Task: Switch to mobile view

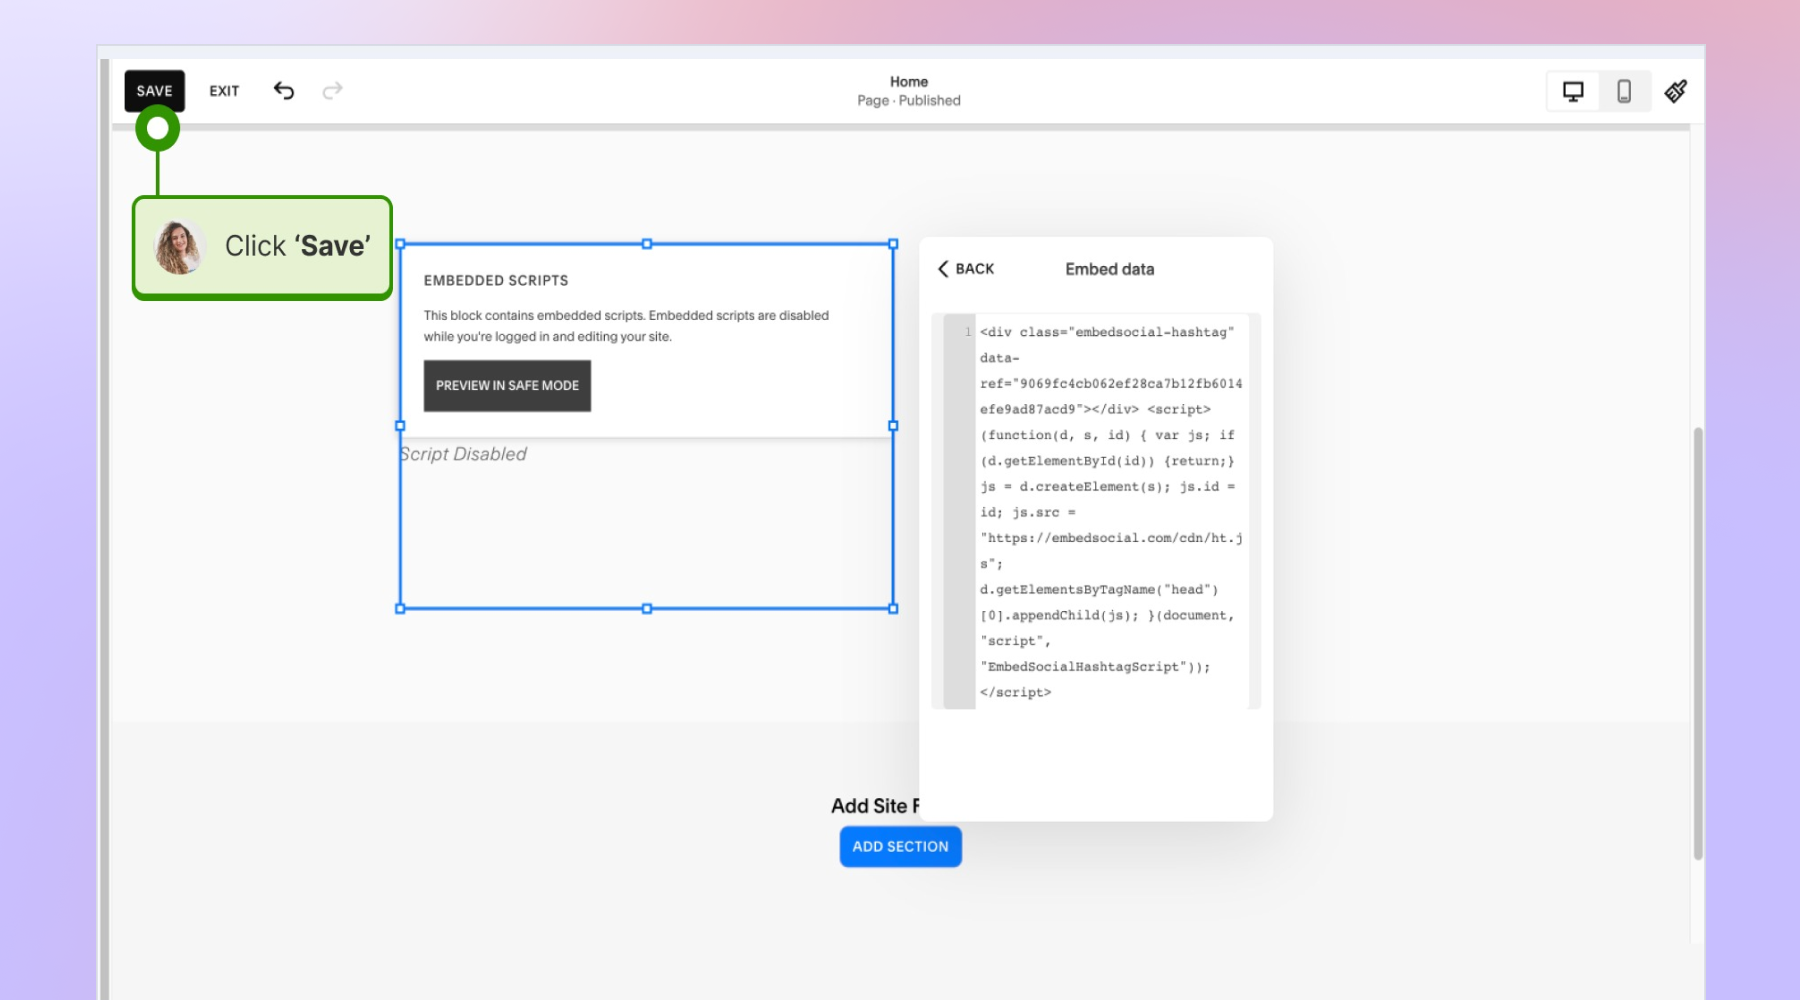Action: tap(1624, 92)
